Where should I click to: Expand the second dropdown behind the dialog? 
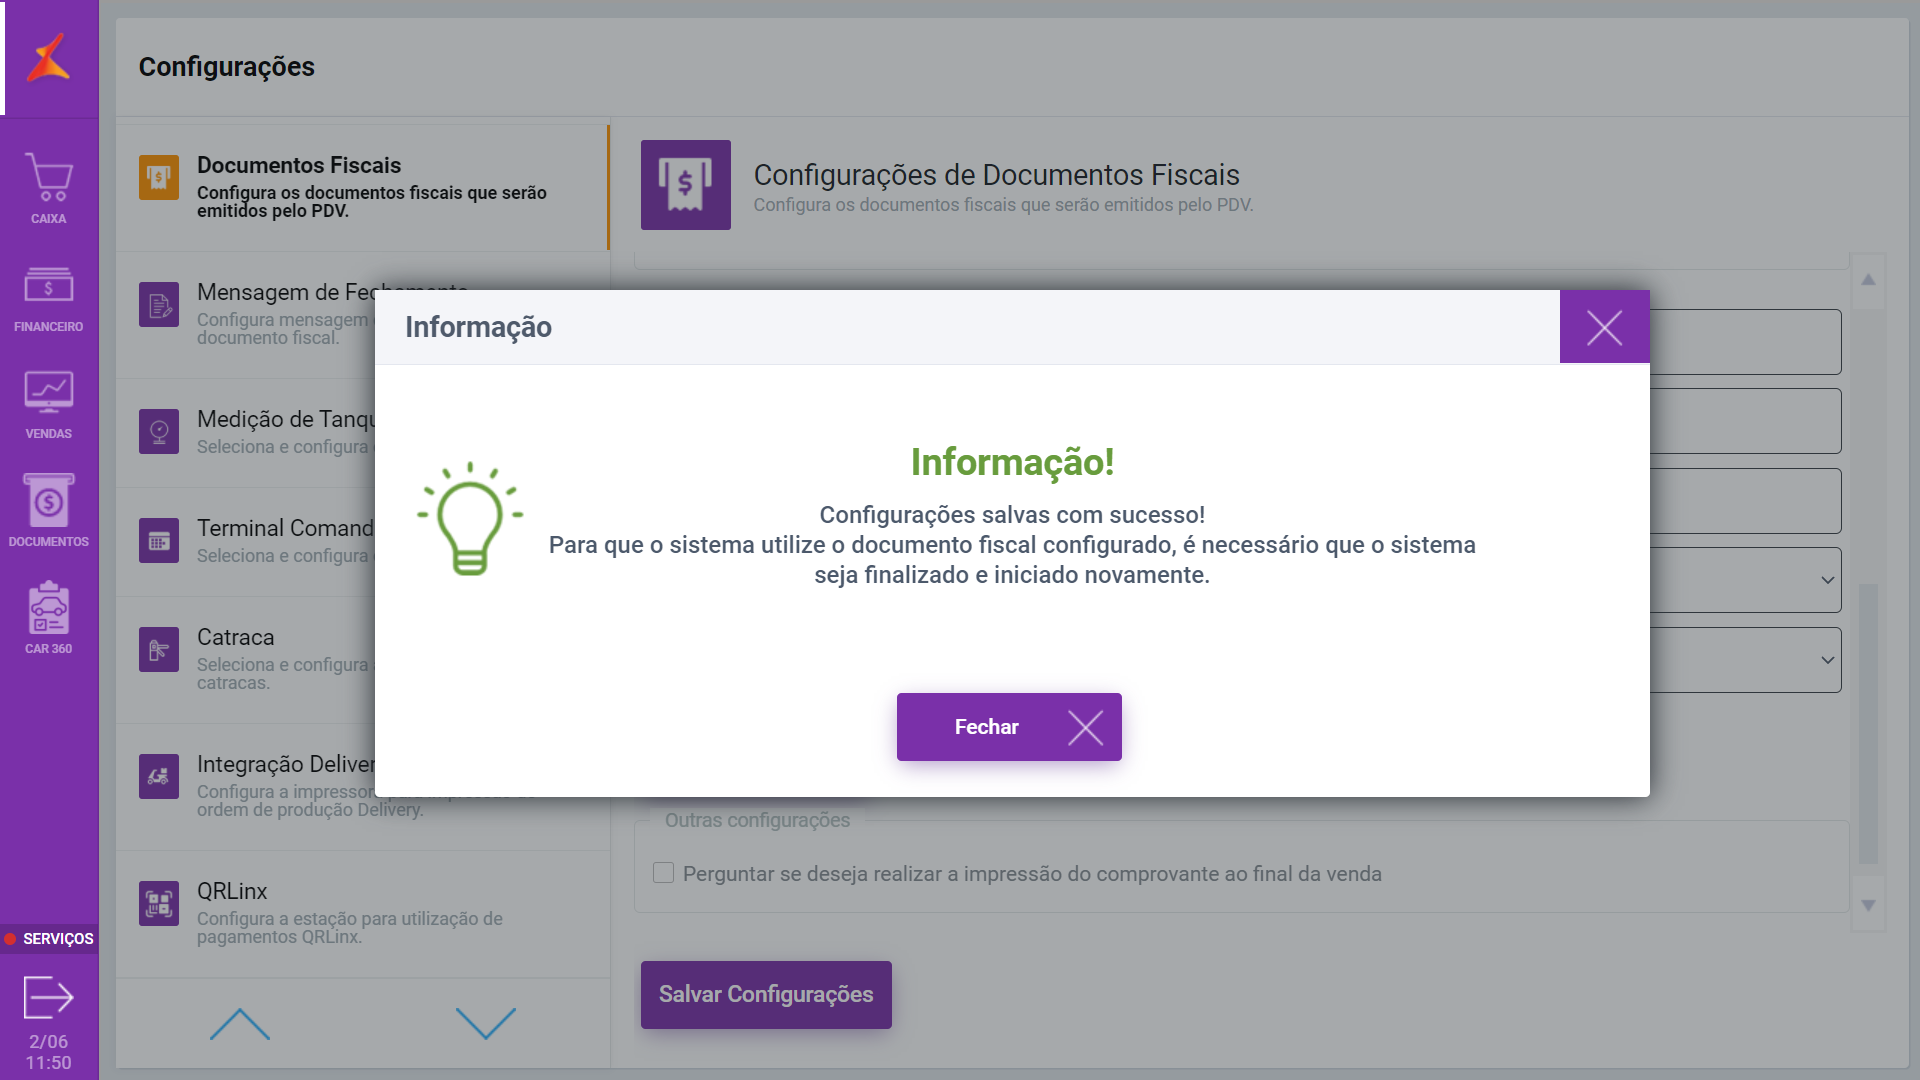[x=1827, y=660]
